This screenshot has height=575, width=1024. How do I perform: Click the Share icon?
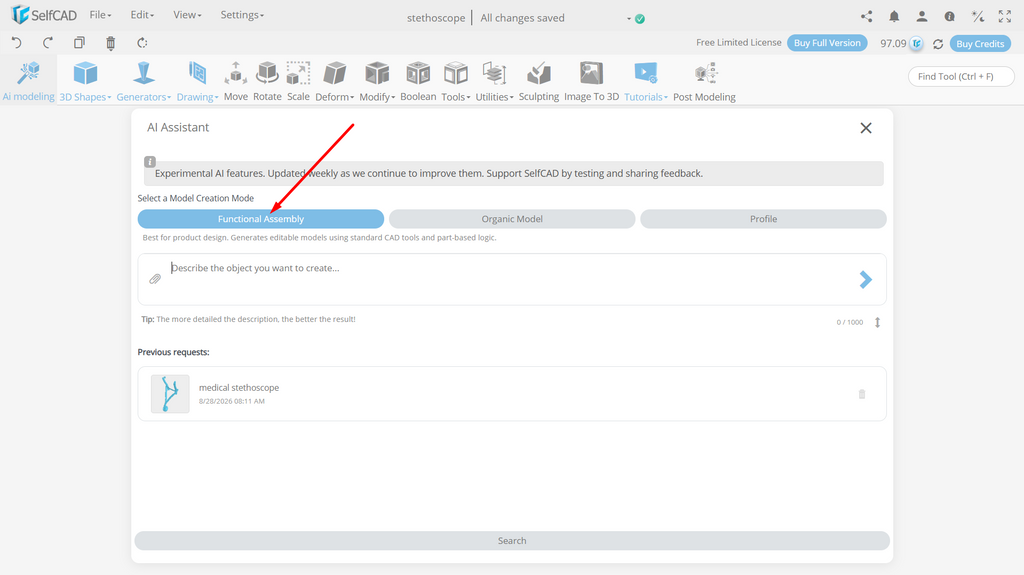point(867,17)
